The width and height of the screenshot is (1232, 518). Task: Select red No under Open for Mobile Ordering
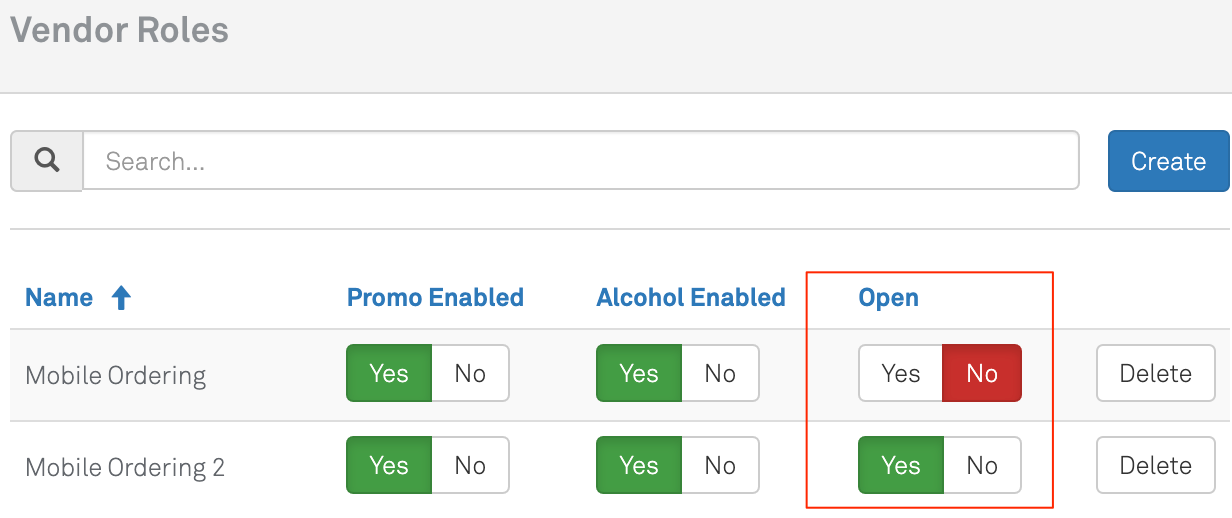982,374
